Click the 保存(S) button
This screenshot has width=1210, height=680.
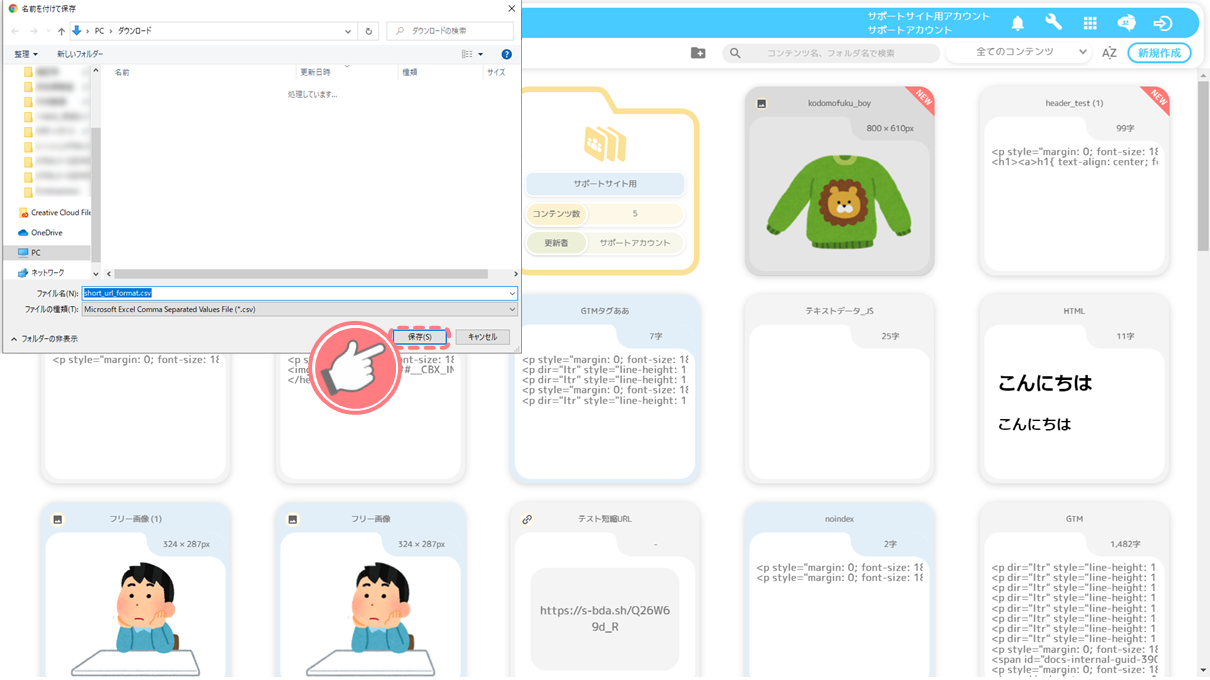[x=420, y=337]
